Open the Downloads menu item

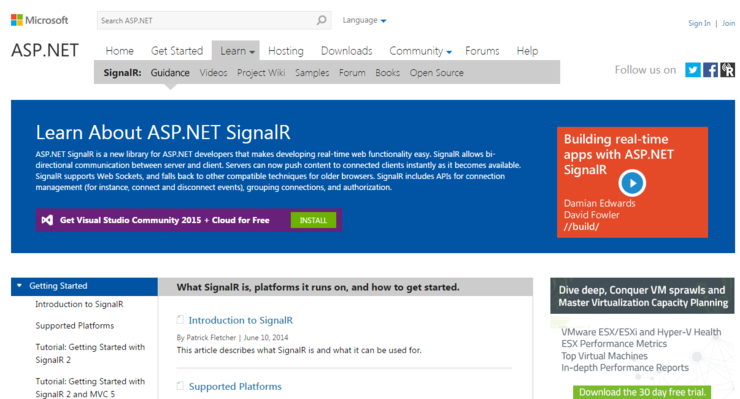pos(346,51)
